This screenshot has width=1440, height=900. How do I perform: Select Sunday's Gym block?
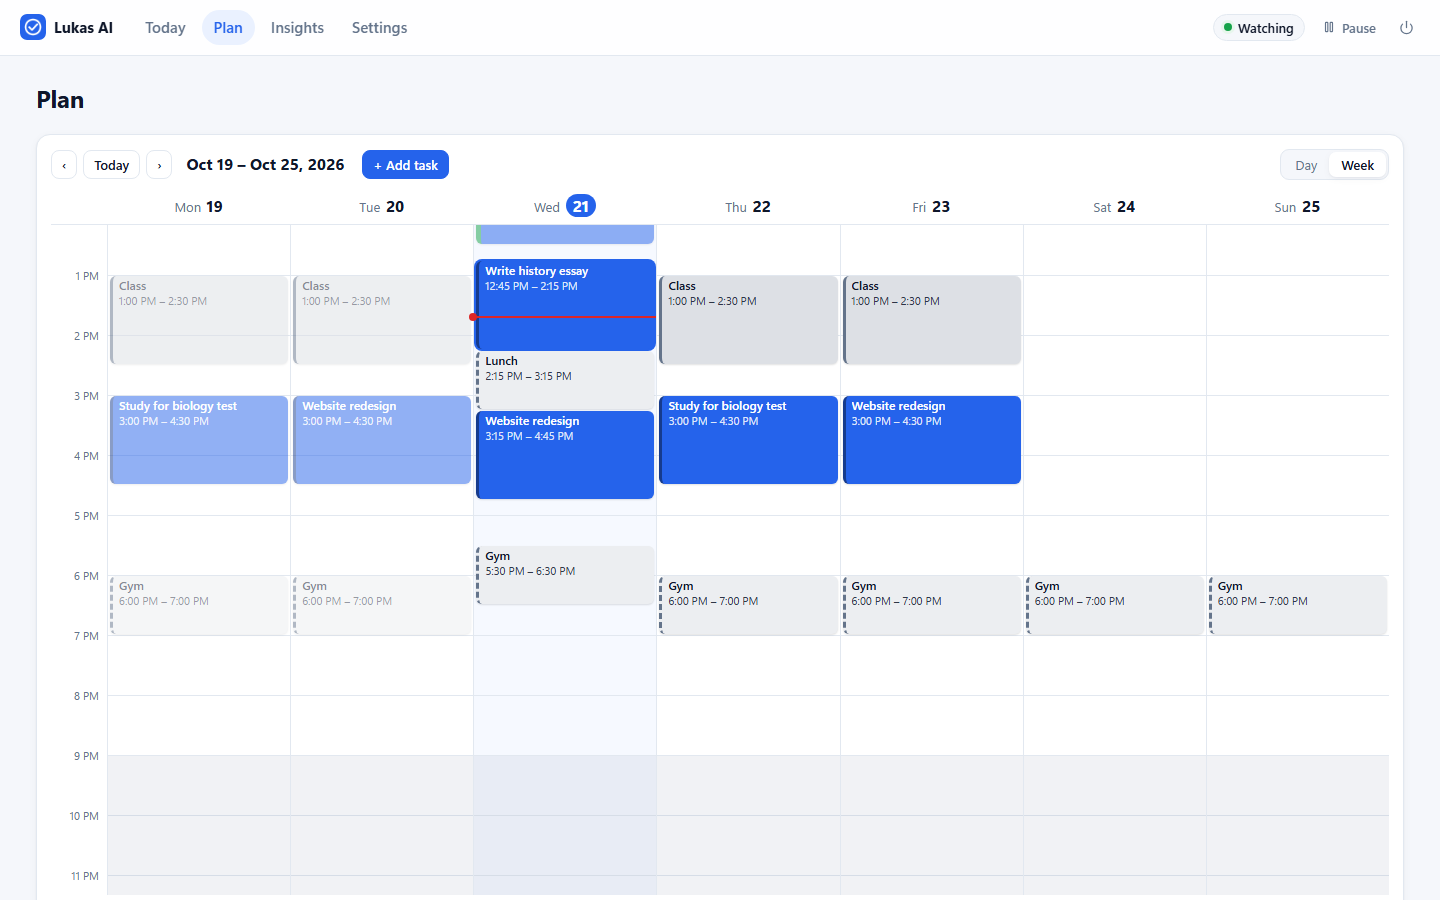(x=1298, y=605)
